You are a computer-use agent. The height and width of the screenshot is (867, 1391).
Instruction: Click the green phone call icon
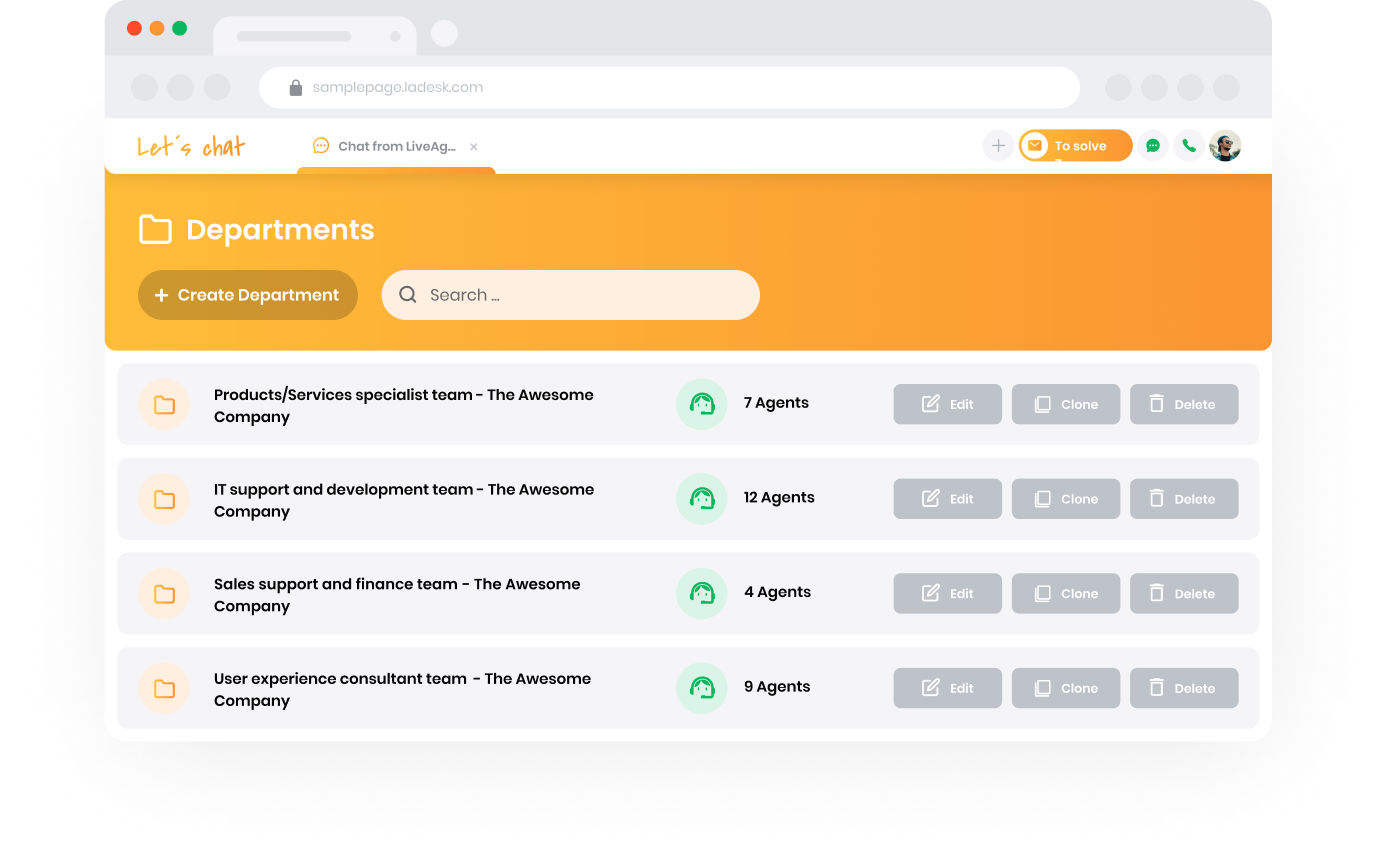point(1188,146)
